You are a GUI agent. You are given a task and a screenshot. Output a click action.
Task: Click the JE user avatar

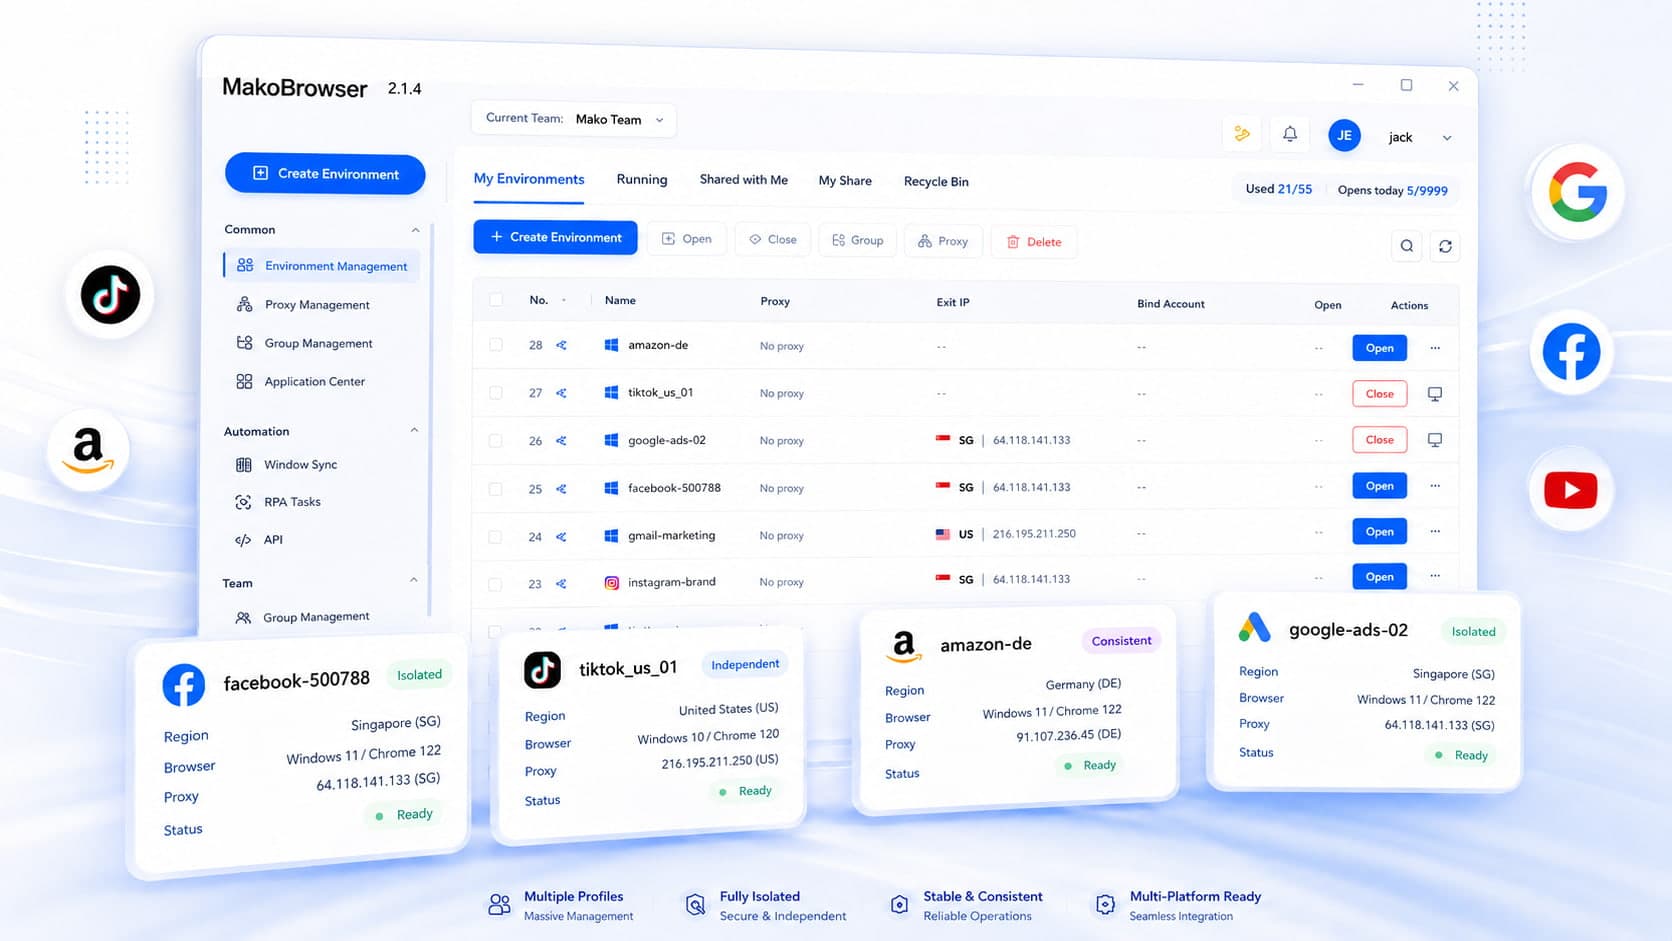click(1344, 135)
